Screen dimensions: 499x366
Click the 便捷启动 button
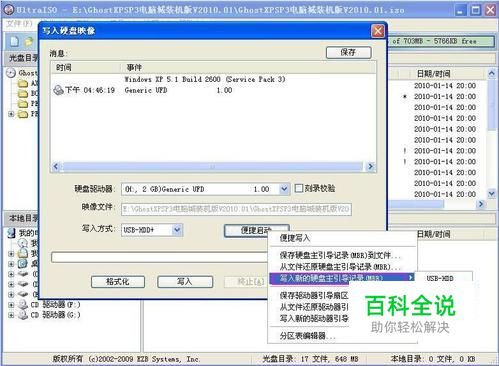tap(256, 230)
